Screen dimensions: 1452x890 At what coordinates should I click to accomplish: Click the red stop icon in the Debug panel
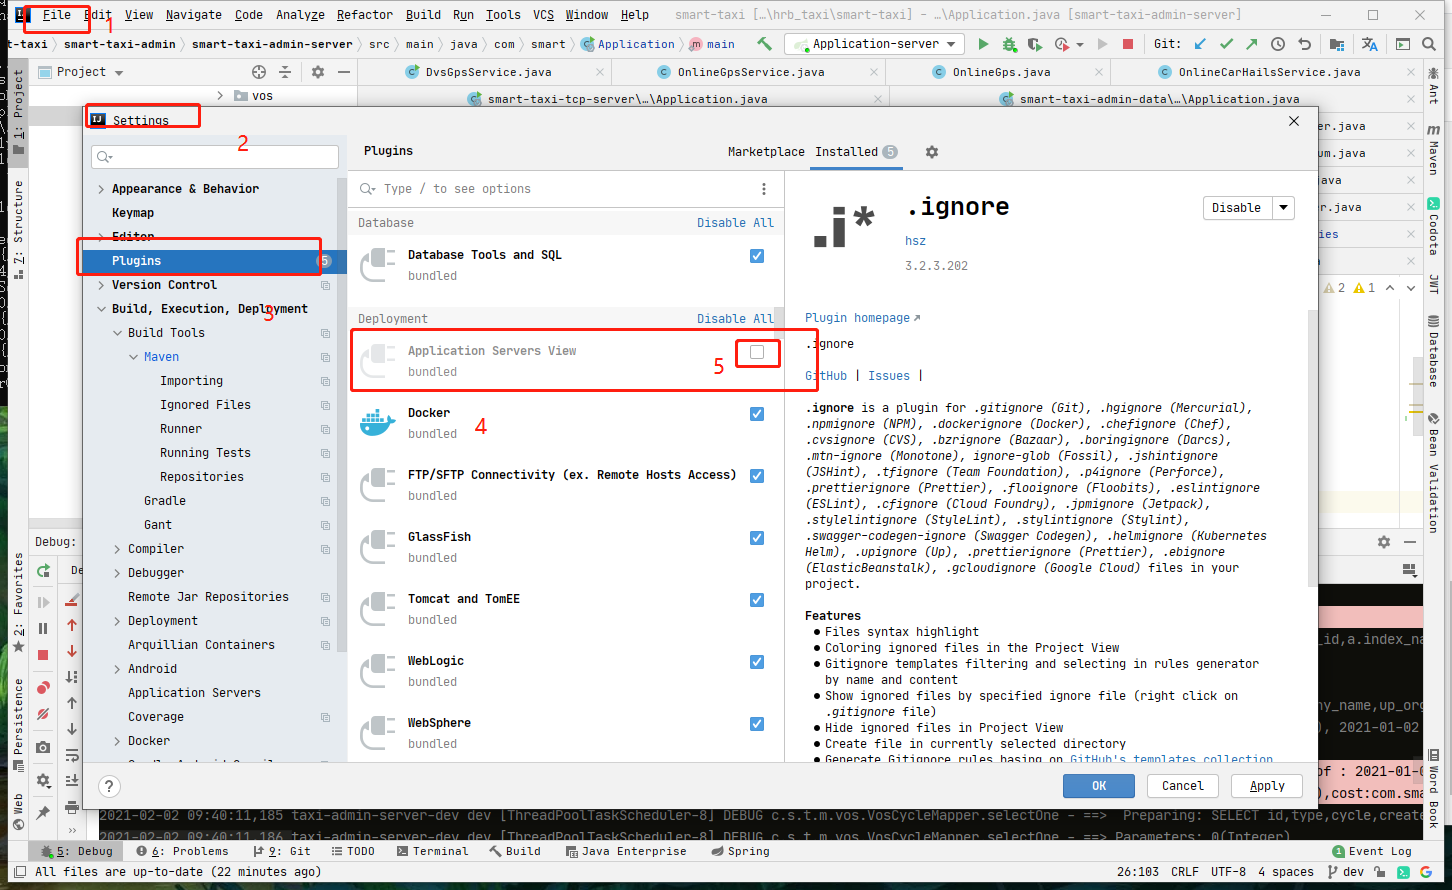click(x=43, y=655)
